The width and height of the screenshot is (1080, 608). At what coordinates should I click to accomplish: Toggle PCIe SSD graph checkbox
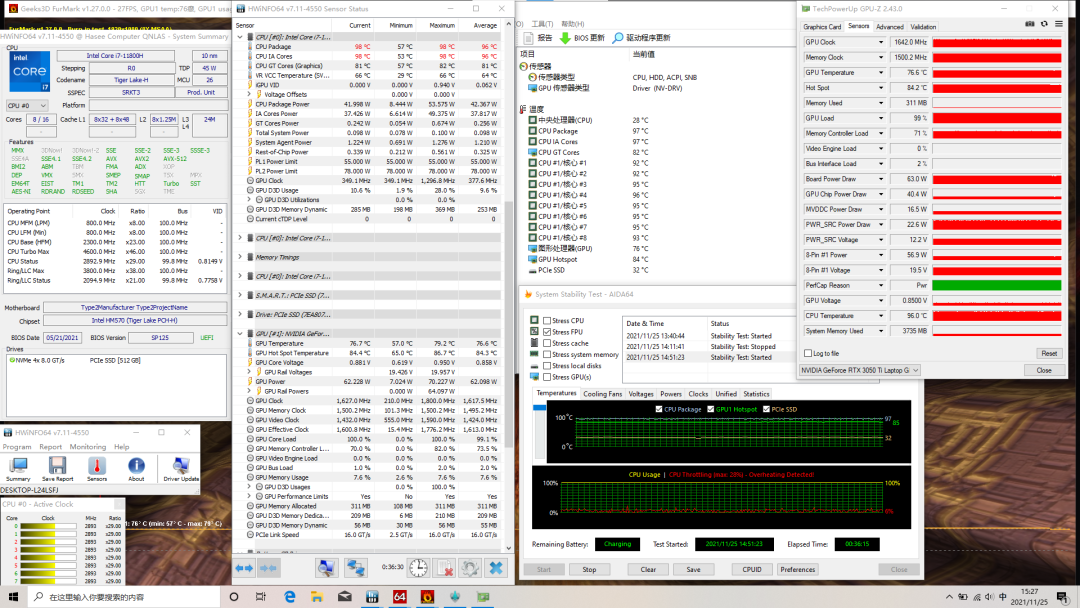click(x=766, y=409)
